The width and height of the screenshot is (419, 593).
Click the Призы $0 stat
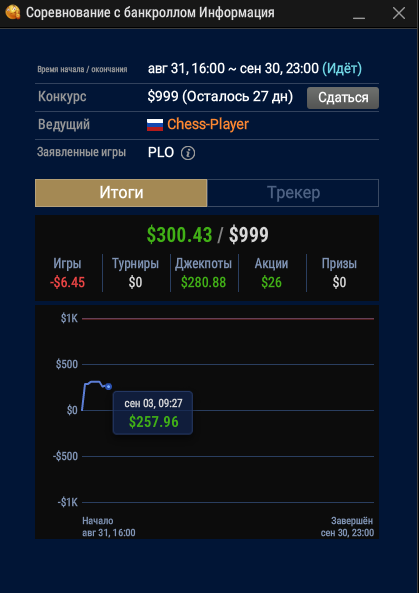(x=339, y=273)
